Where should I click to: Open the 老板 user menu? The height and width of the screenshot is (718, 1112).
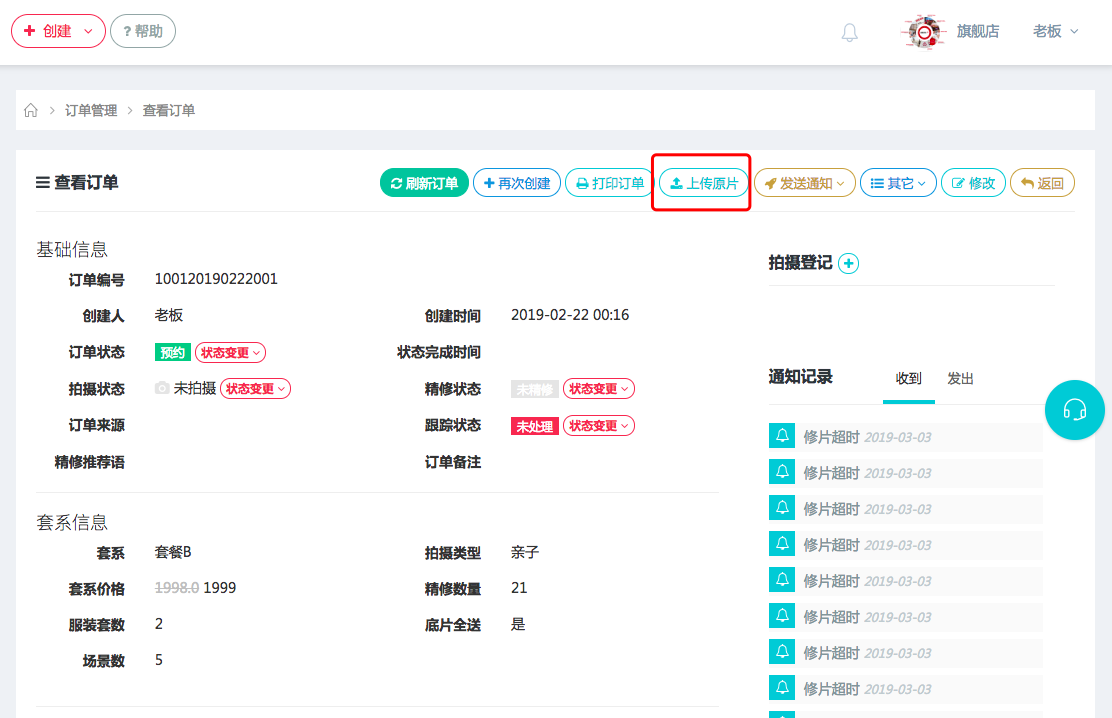[x=1055, y=31]
